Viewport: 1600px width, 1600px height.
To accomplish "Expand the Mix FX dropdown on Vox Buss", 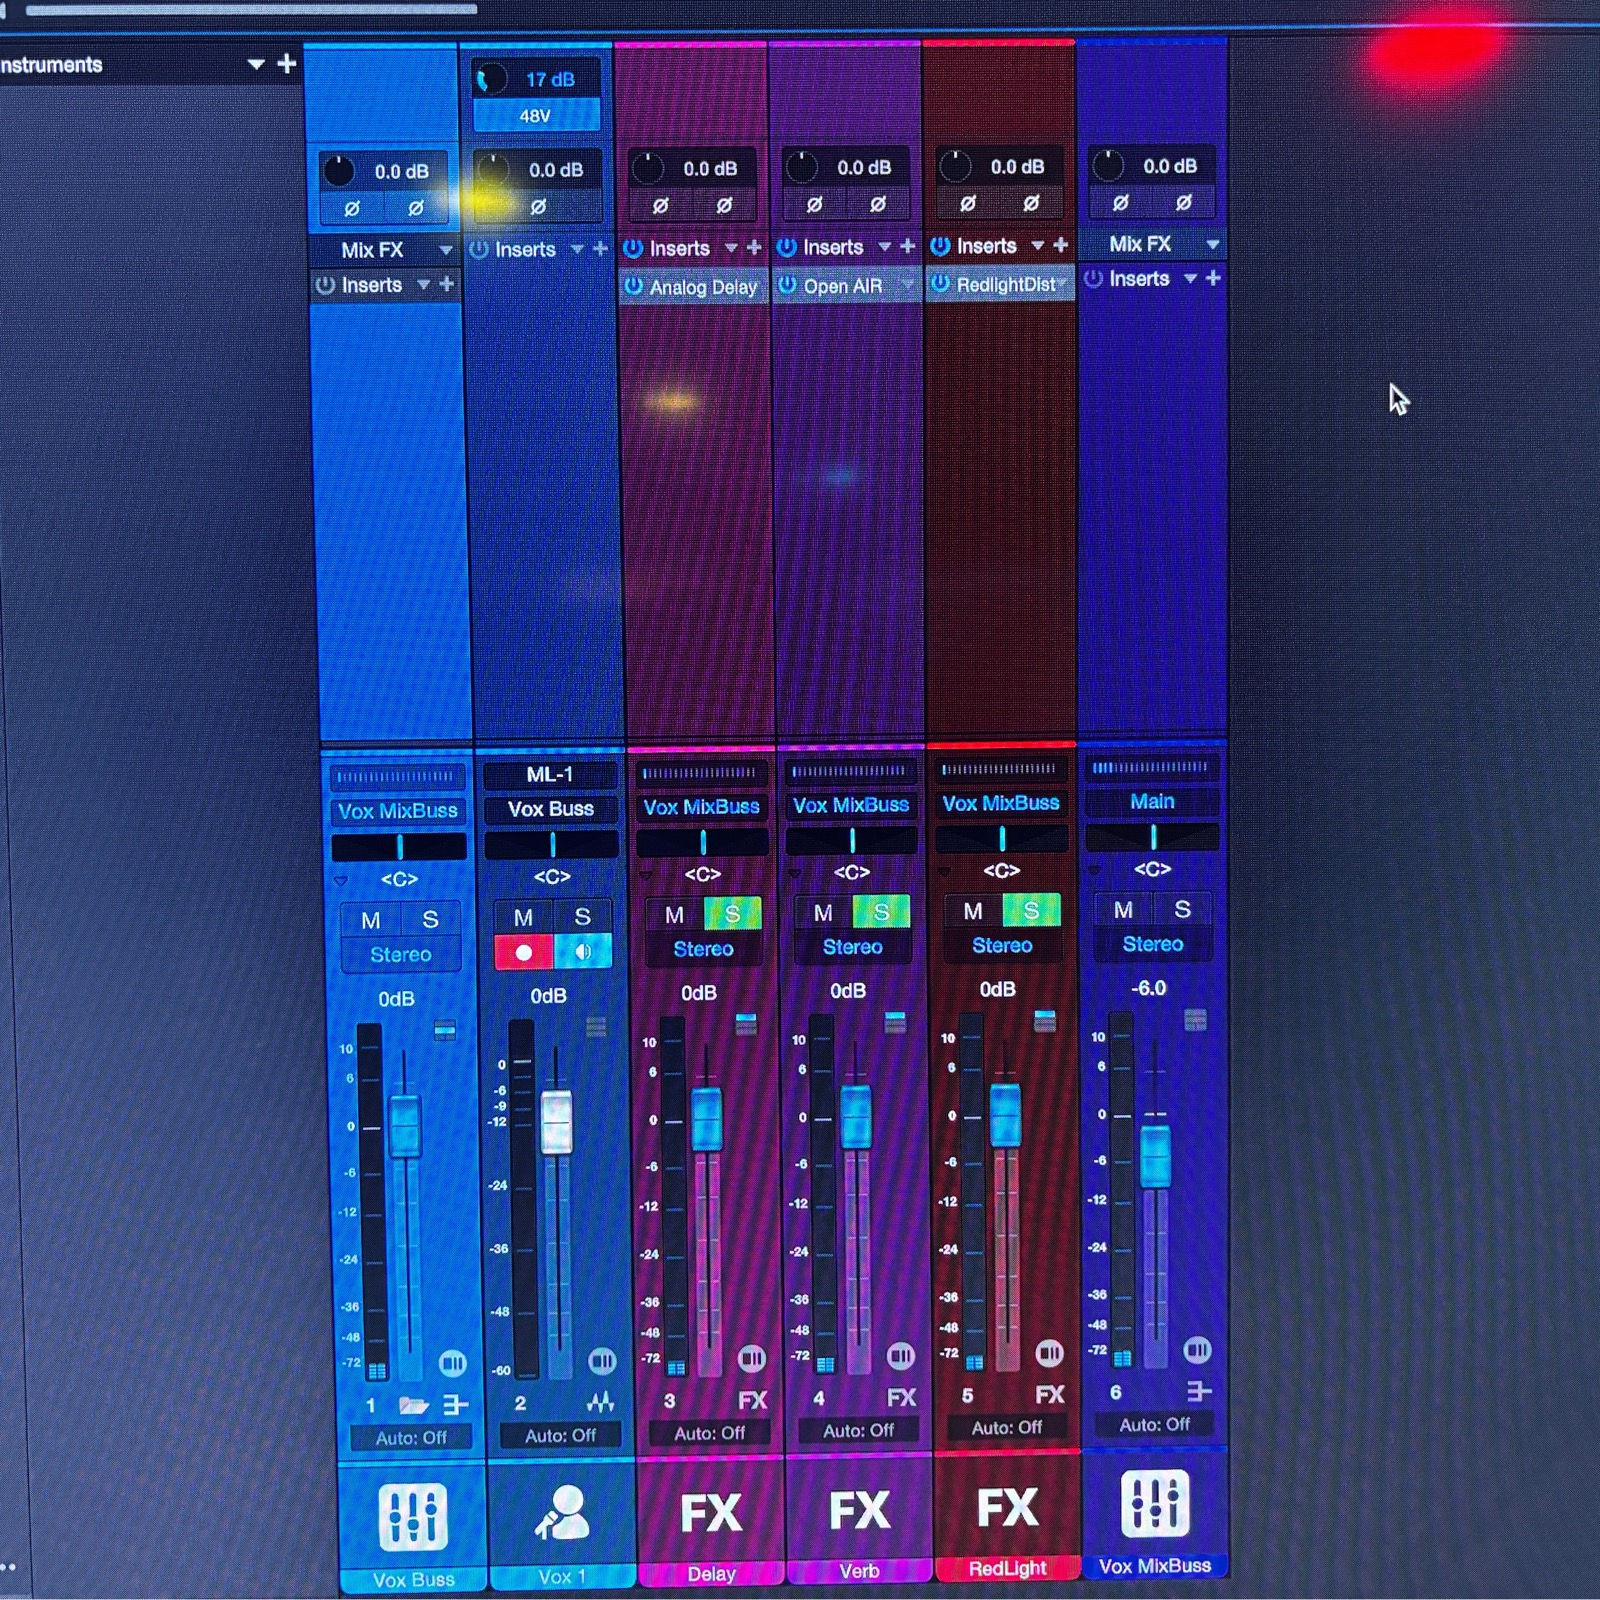I will (x=445, y=250).
